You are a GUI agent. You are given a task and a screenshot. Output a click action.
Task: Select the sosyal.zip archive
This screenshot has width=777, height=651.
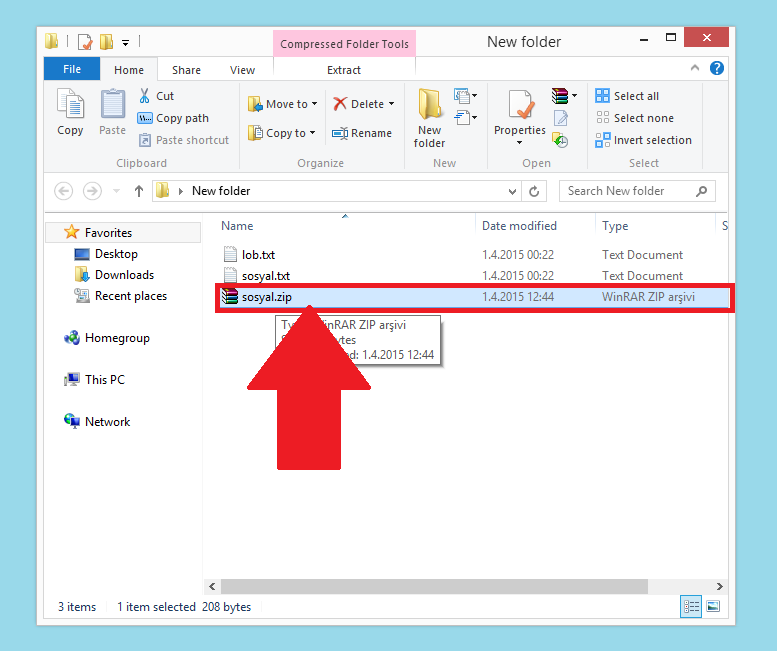pyautogui.click(x=473, y=297)
